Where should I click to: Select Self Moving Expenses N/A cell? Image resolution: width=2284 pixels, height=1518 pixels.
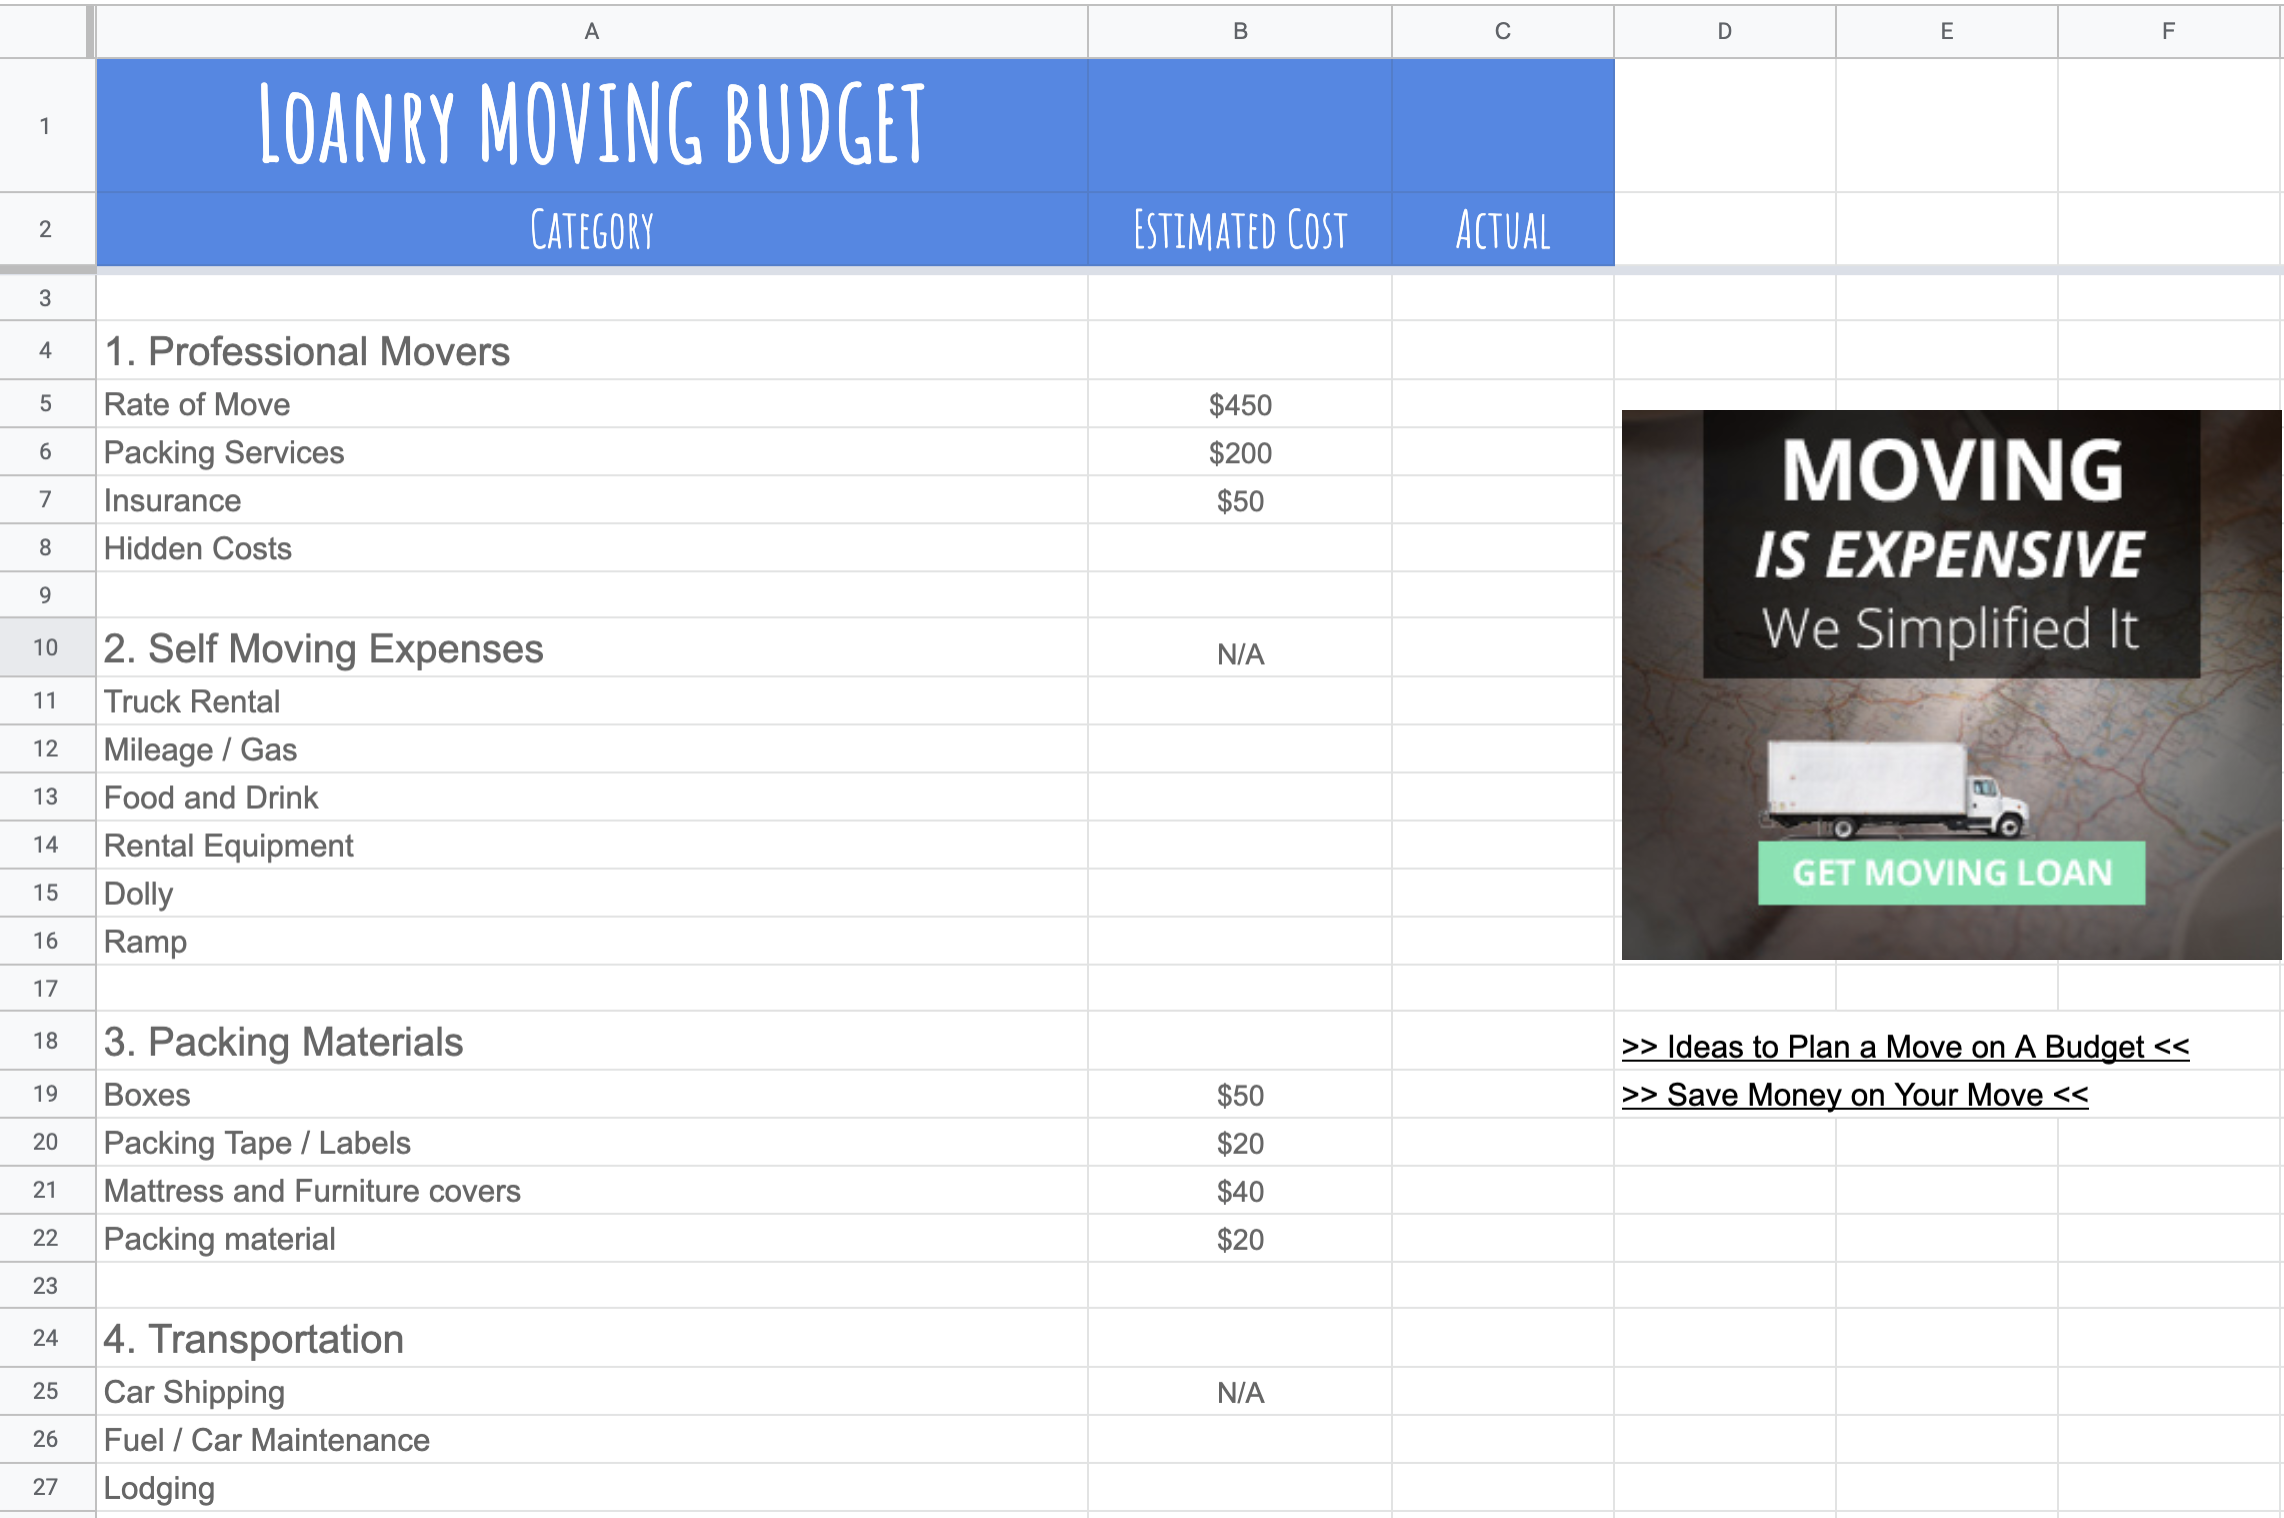(x=1239, y=652)
